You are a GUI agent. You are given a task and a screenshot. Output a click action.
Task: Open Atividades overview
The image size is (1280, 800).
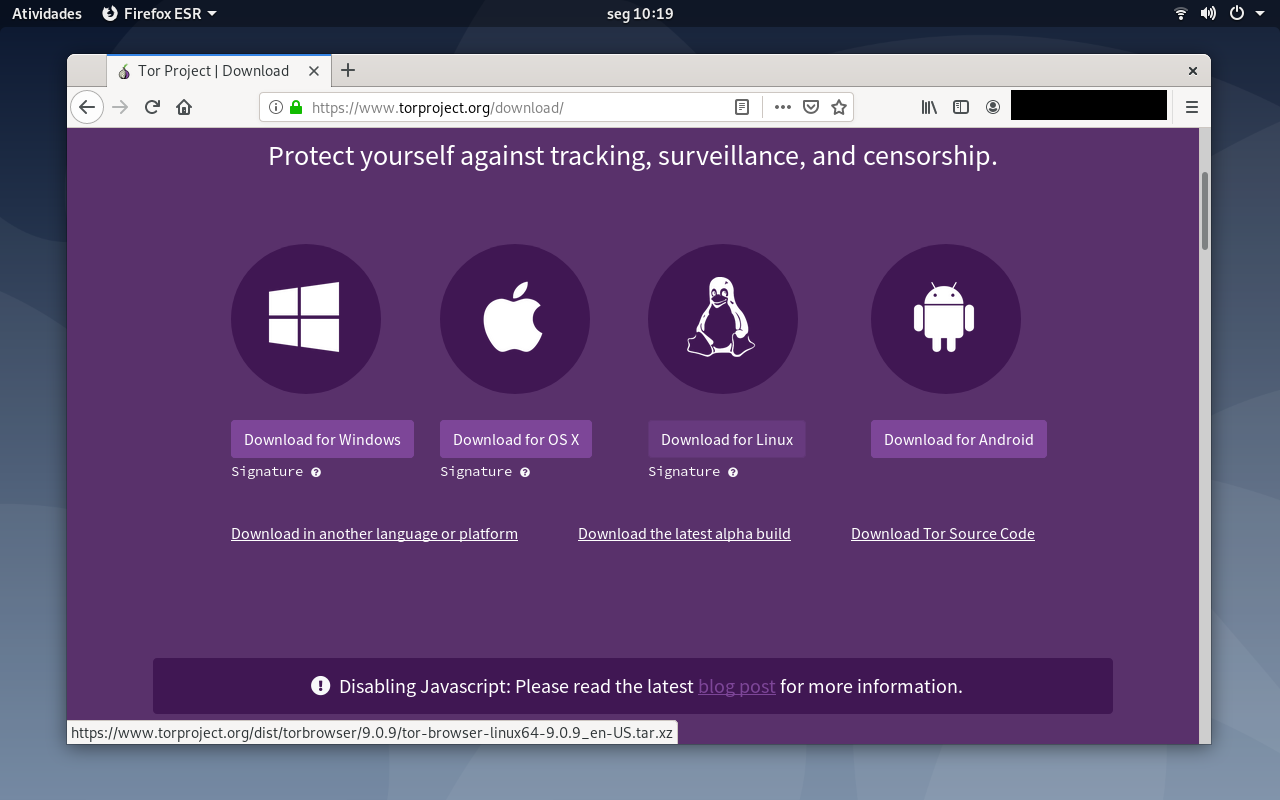click(47, 14)
